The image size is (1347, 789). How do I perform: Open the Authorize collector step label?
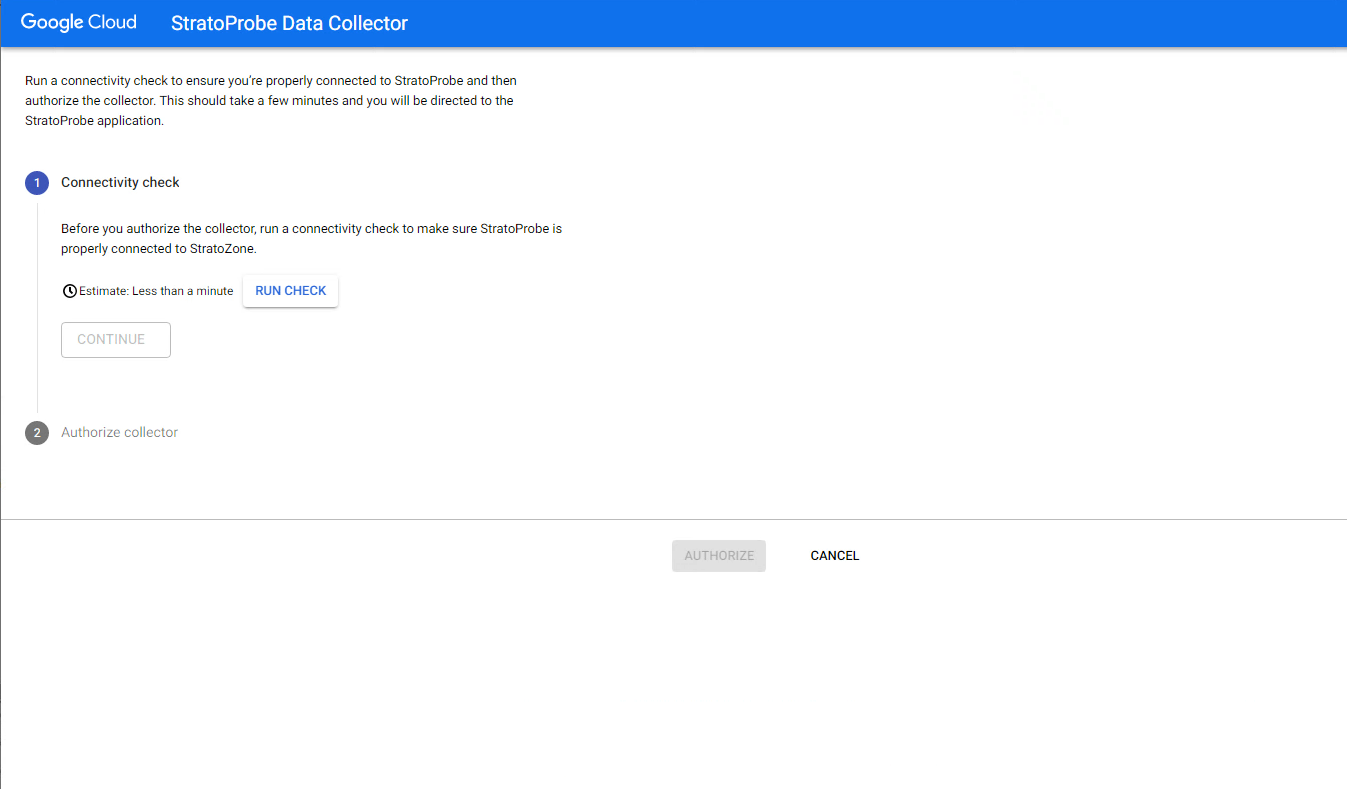tap(119, 433)
